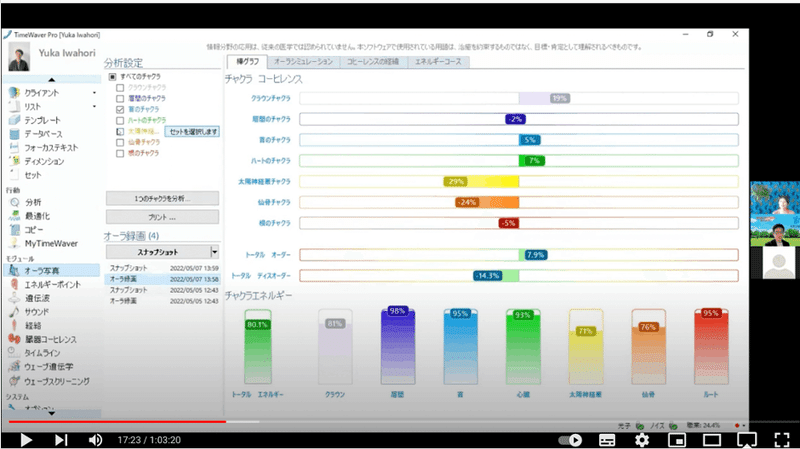Toggle YouTube subtitles icon
This screenshot has height=449, width=800.
point(607,440)
